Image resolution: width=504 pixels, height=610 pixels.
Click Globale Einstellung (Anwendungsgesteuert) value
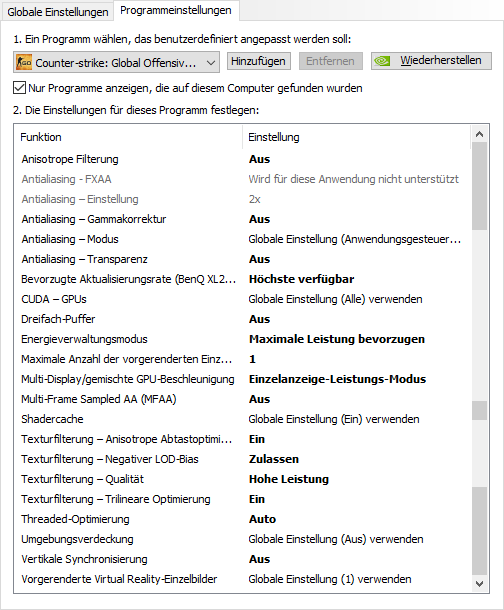355,239
